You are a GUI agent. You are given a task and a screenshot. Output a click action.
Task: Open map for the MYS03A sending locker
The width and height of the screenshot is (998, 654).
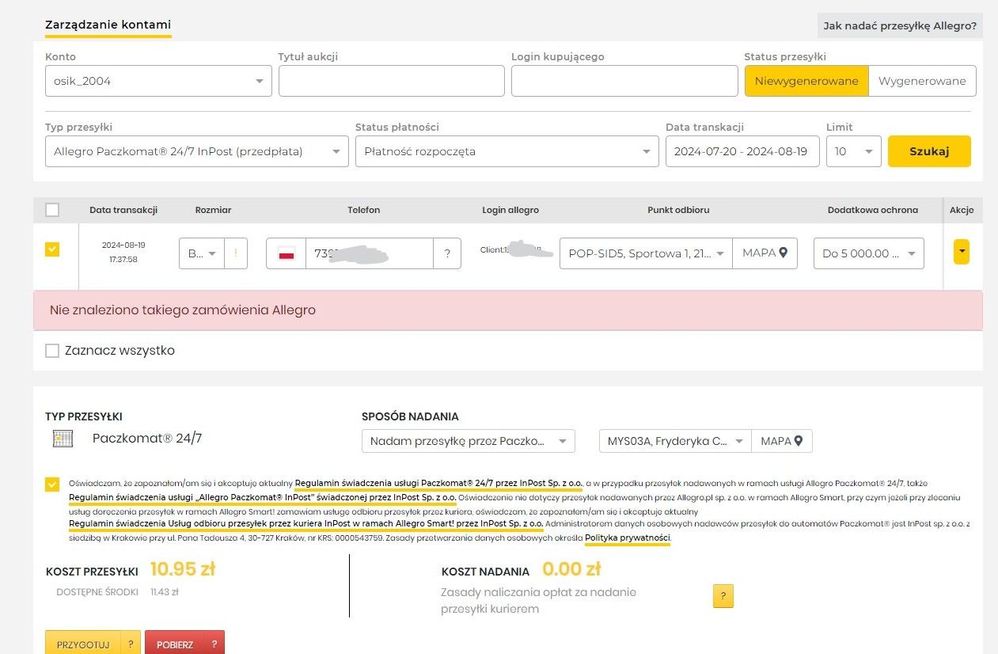(x=781, y=441)
